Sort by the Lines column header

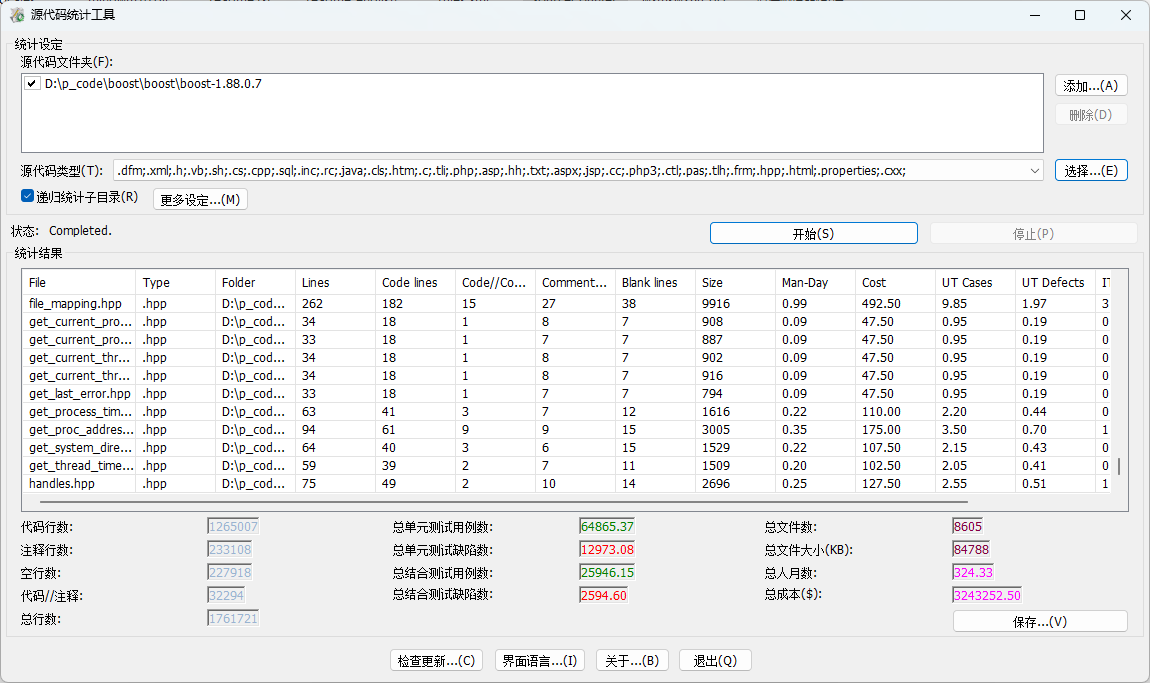[334, 283]
